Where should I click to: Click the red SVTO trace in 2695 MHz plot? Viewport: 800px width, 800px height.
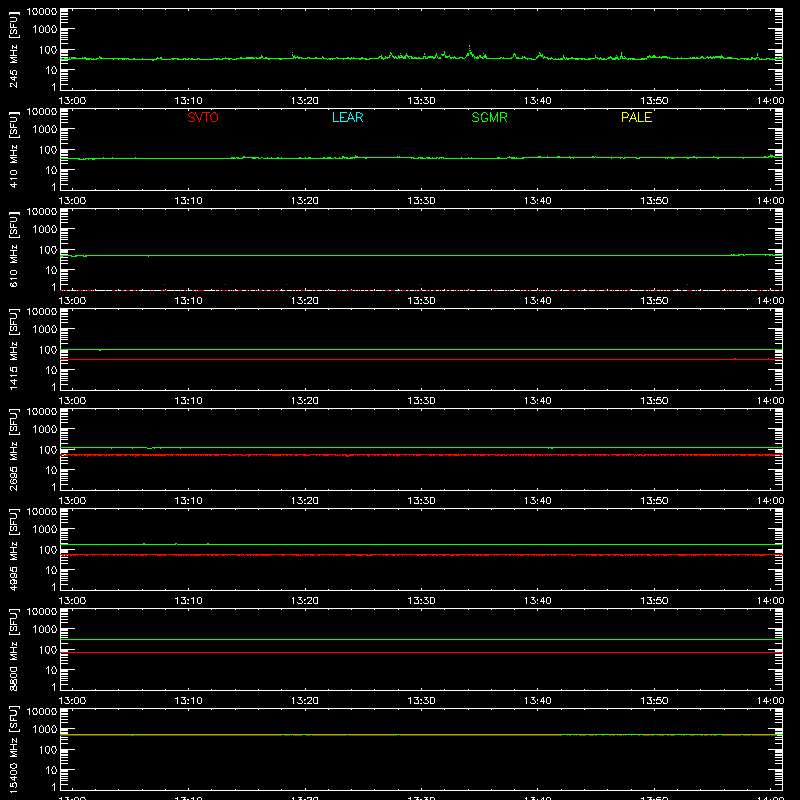click(x=421, y=455)
